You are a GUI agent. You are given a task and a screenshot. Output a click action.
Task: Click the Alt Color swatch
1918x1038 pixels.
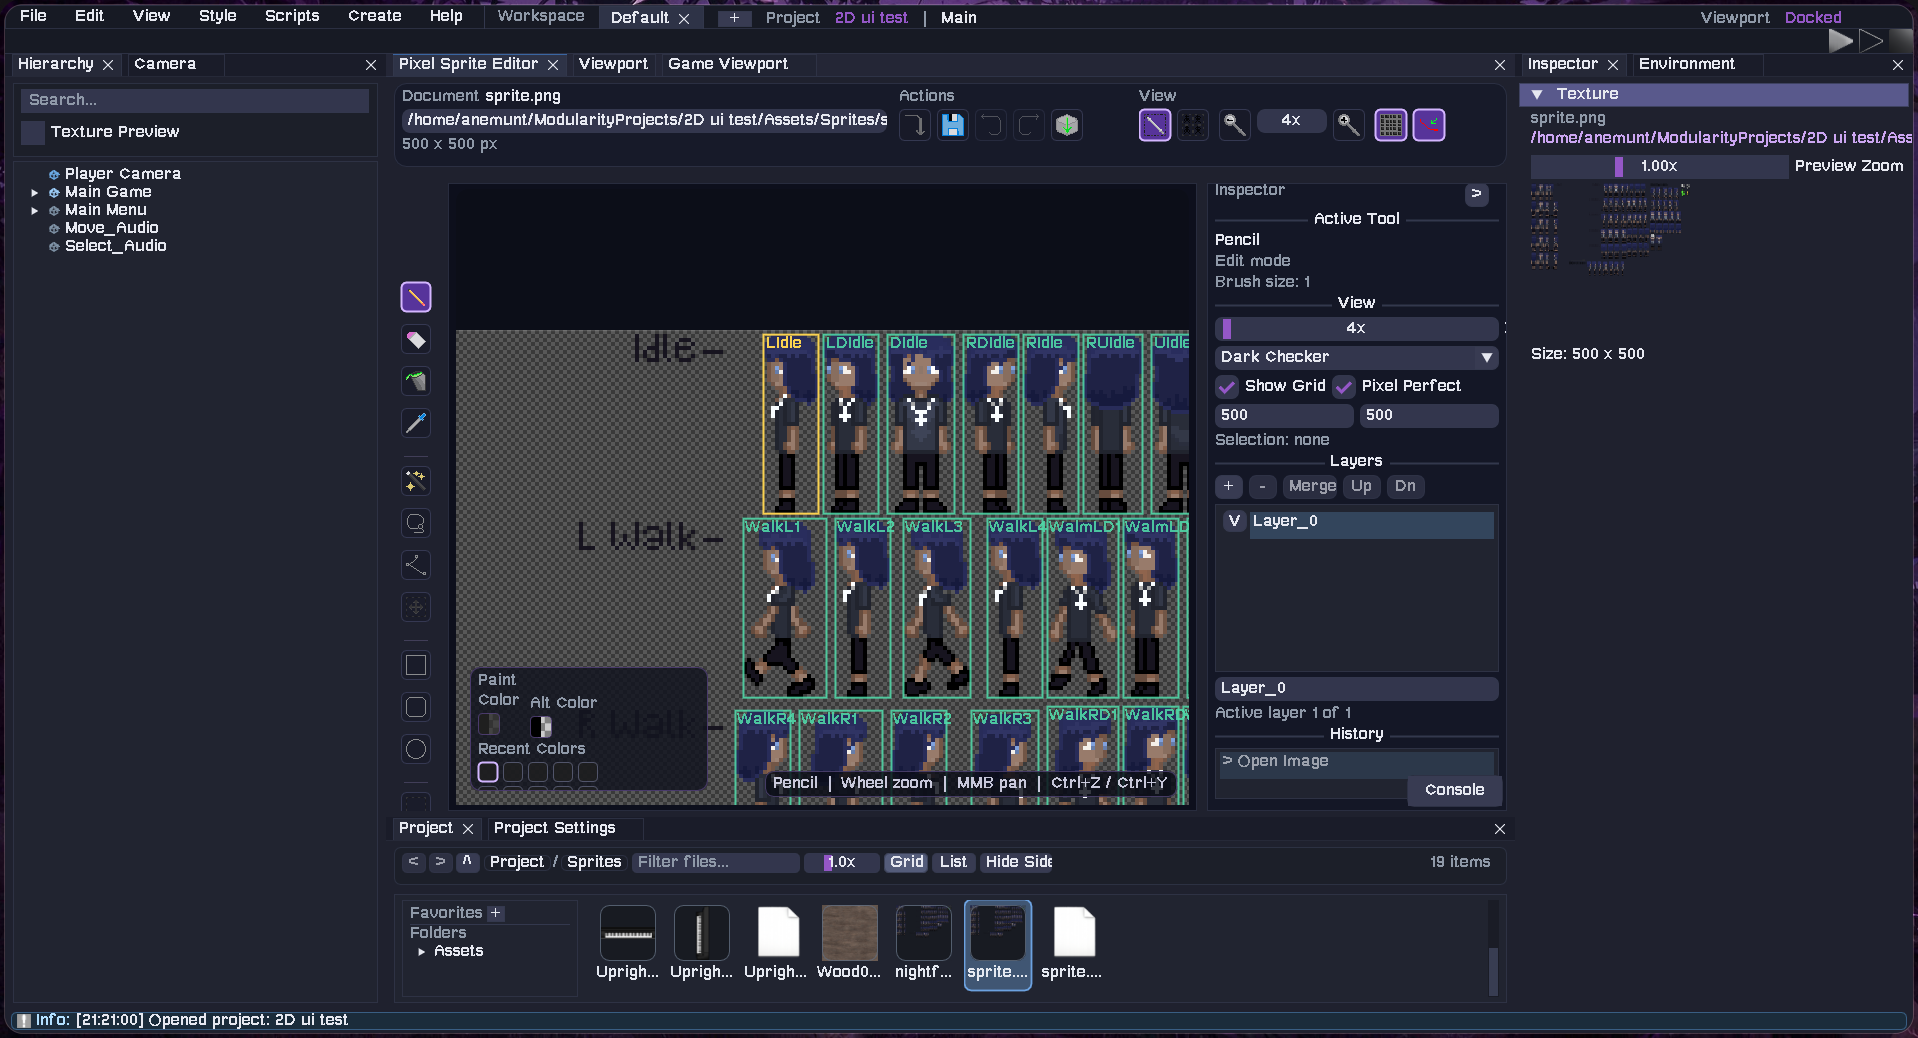coord(541,726)
